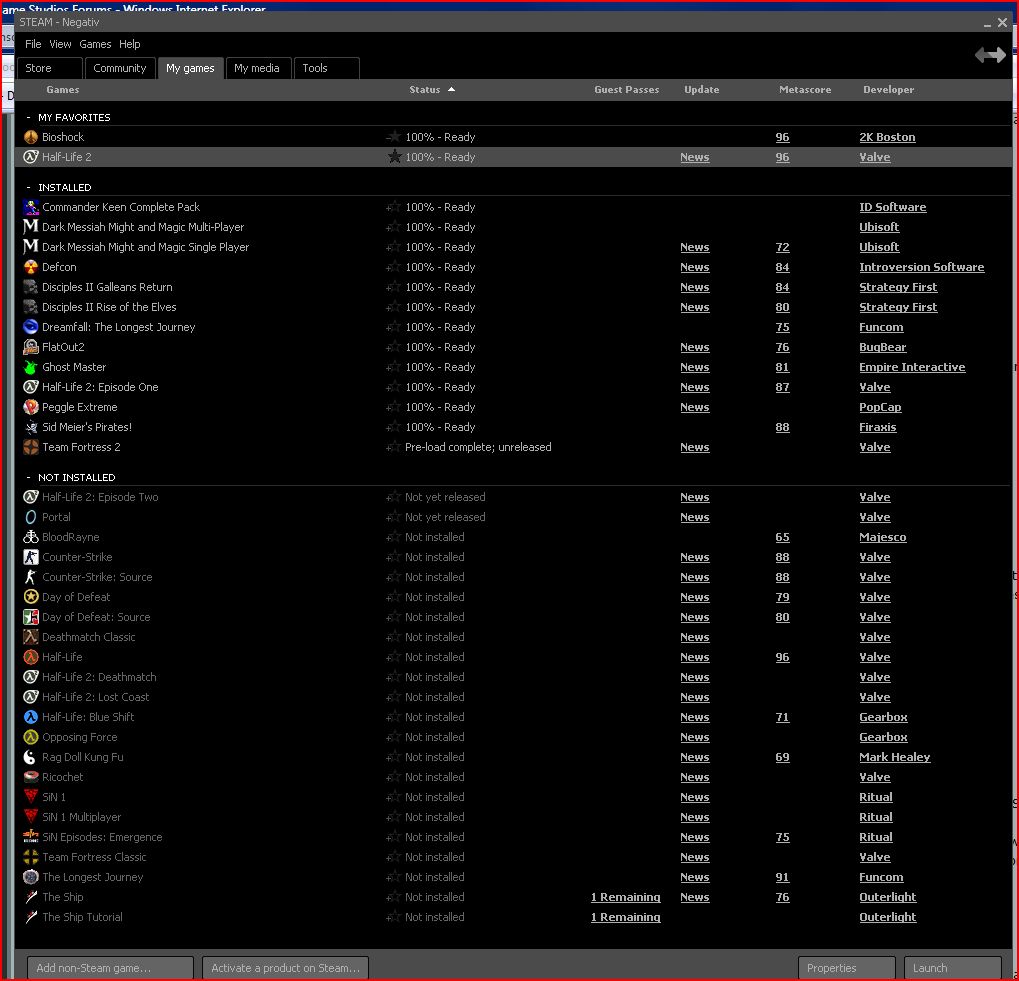The width and height of the screenshot is (1019, 981).
Task: Click the Ricochet game icon
Action: (x=31, y=777)
